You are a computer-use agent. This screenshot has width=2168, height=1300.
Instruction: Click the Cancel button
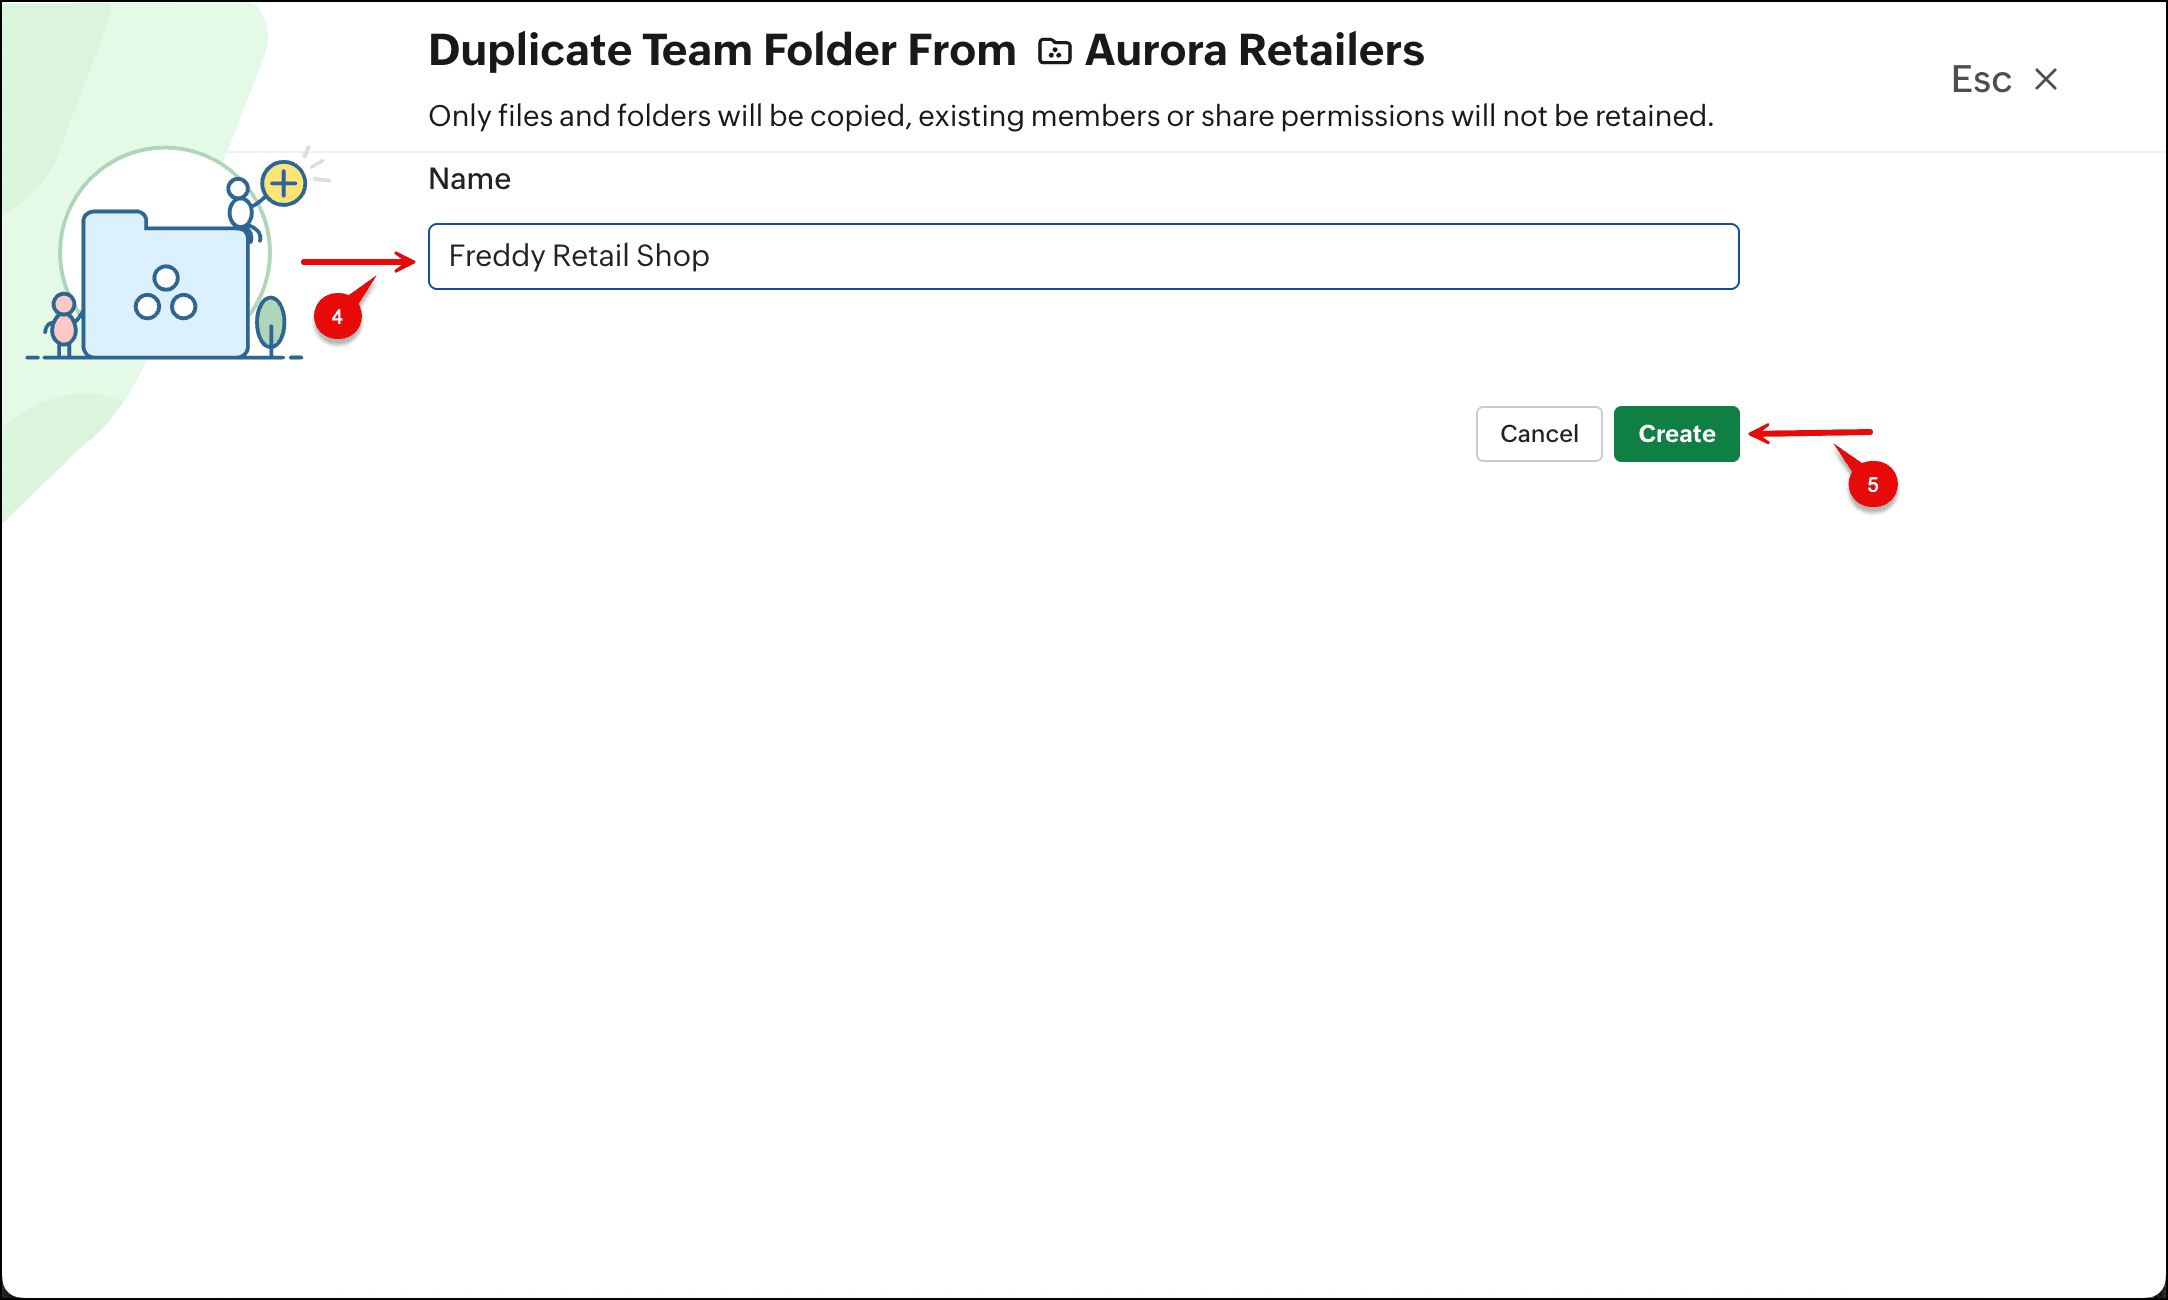coord(1538,434)
